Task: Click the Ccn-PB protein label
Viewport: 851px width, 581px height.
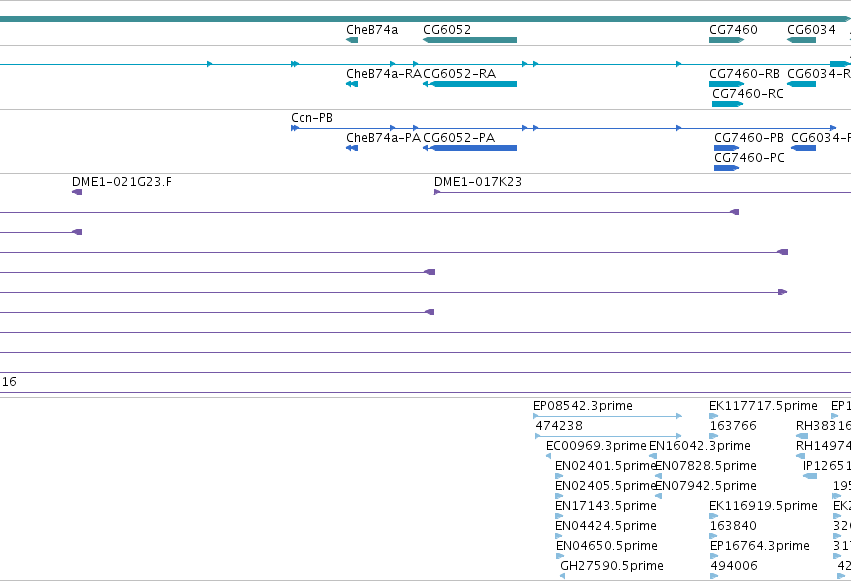Action: [x=312, y=118]
